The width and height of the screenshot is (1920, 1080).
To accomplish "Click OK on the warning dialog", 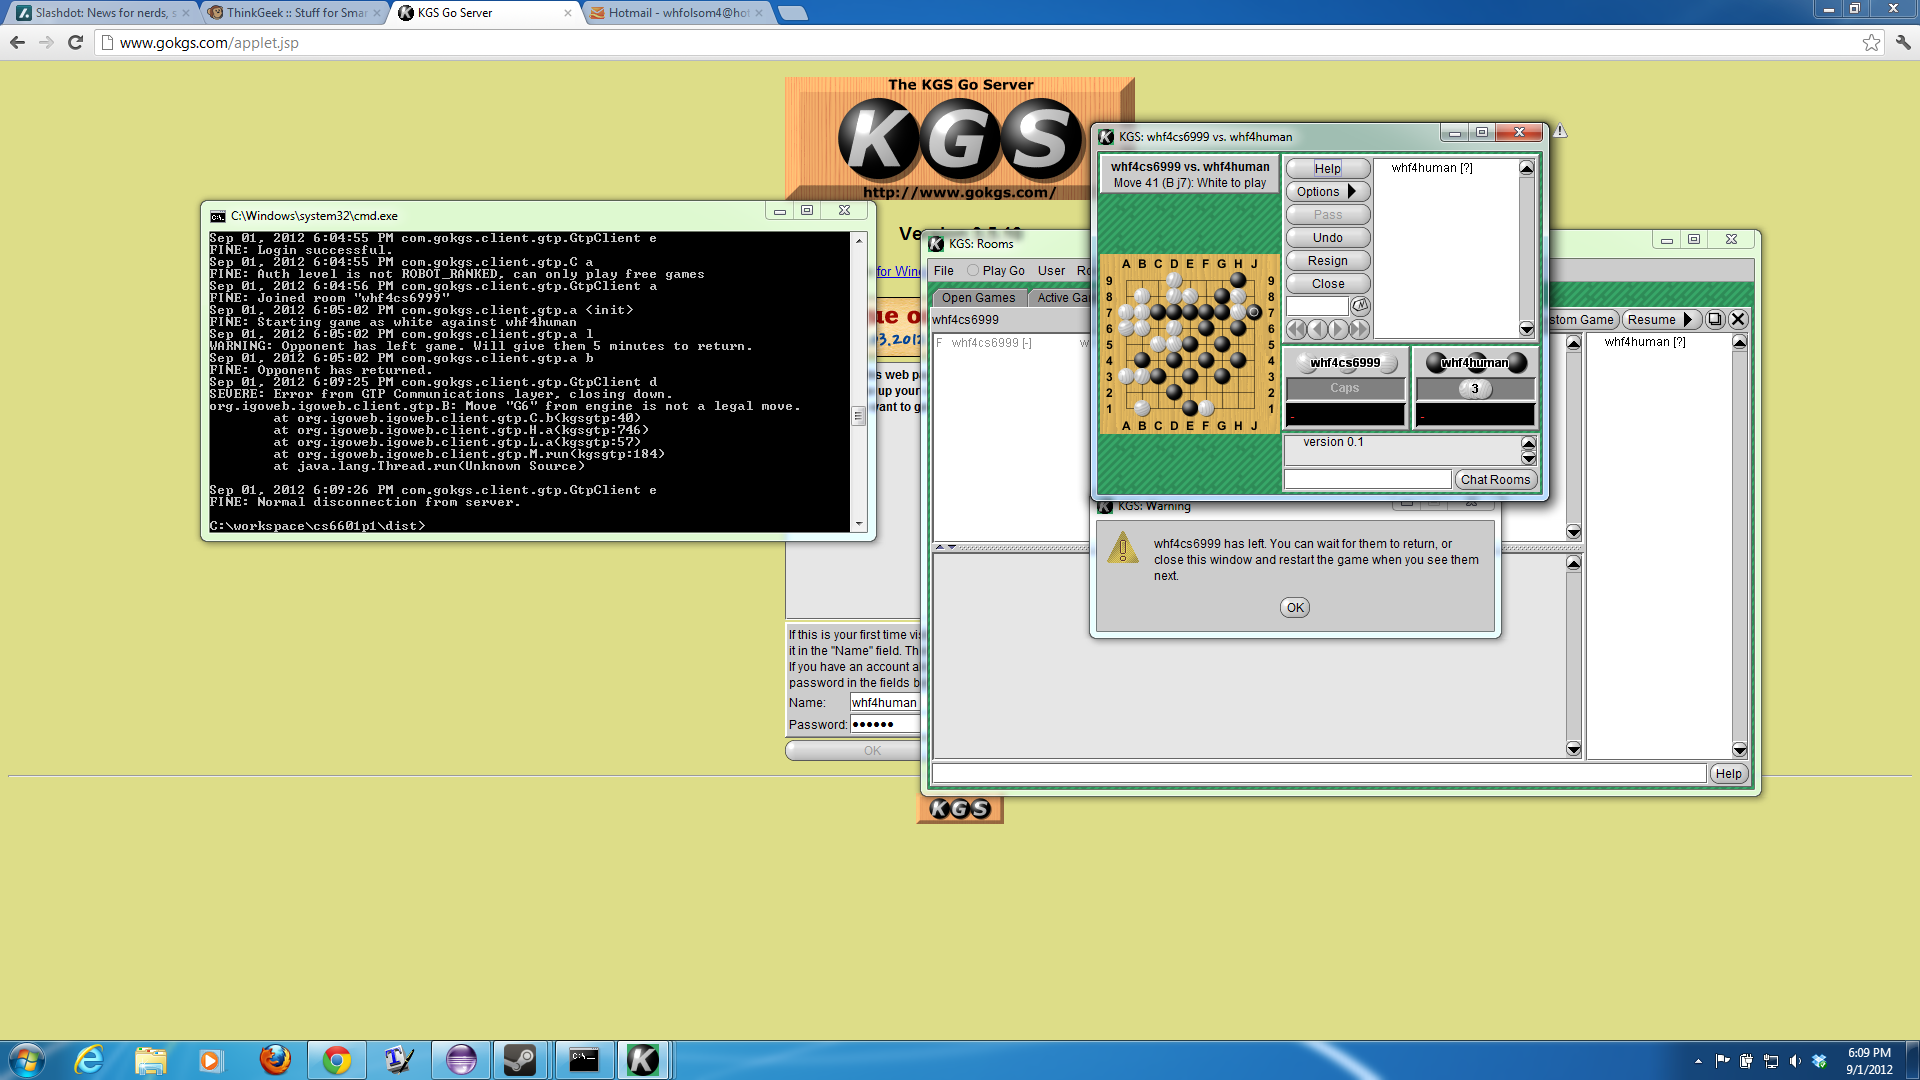I will tap(1294, 608).
